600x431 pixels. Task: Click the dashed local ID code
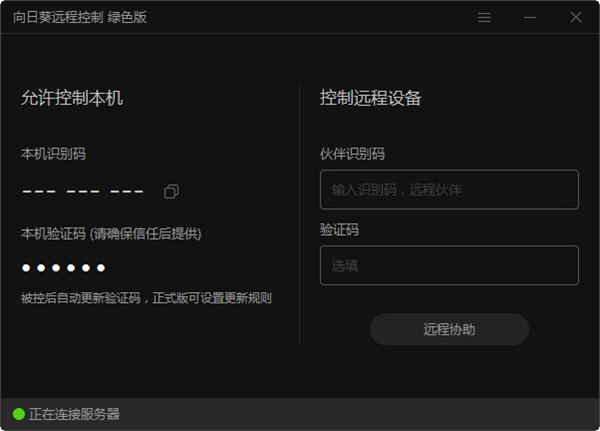(x=83, y=191)
